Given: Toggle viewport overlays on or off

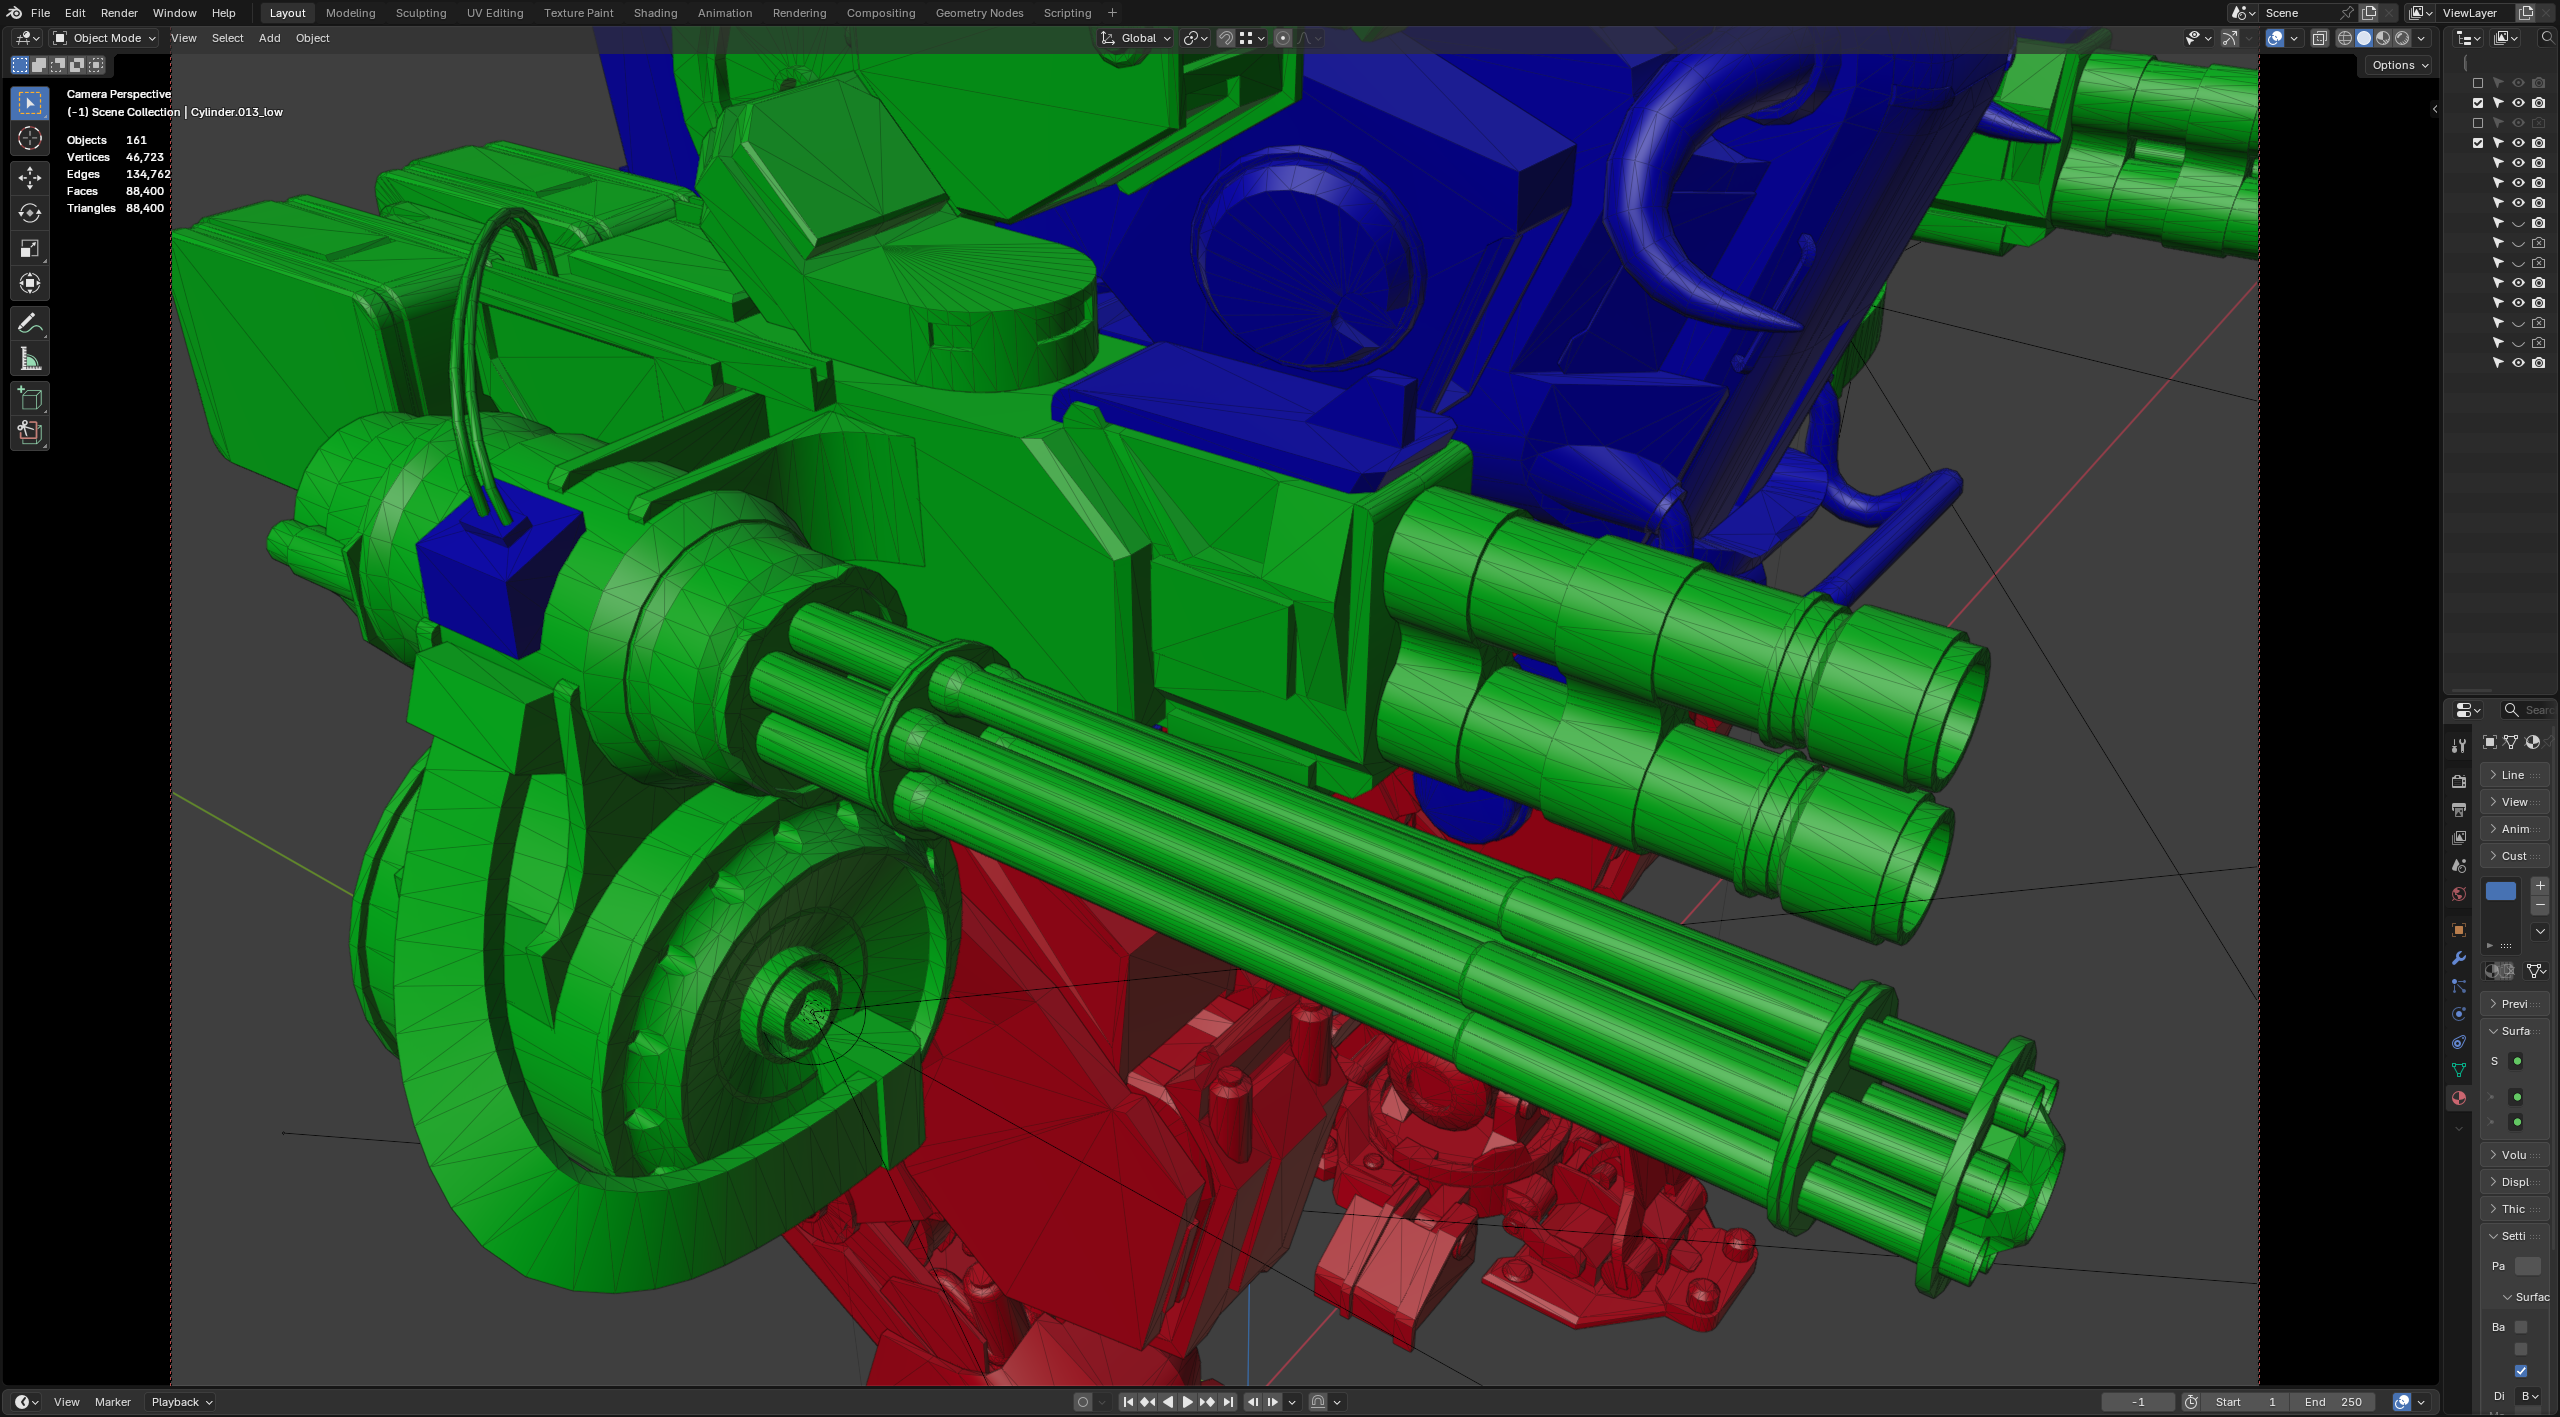Looking at the screenshot, I should point(2275,38).
